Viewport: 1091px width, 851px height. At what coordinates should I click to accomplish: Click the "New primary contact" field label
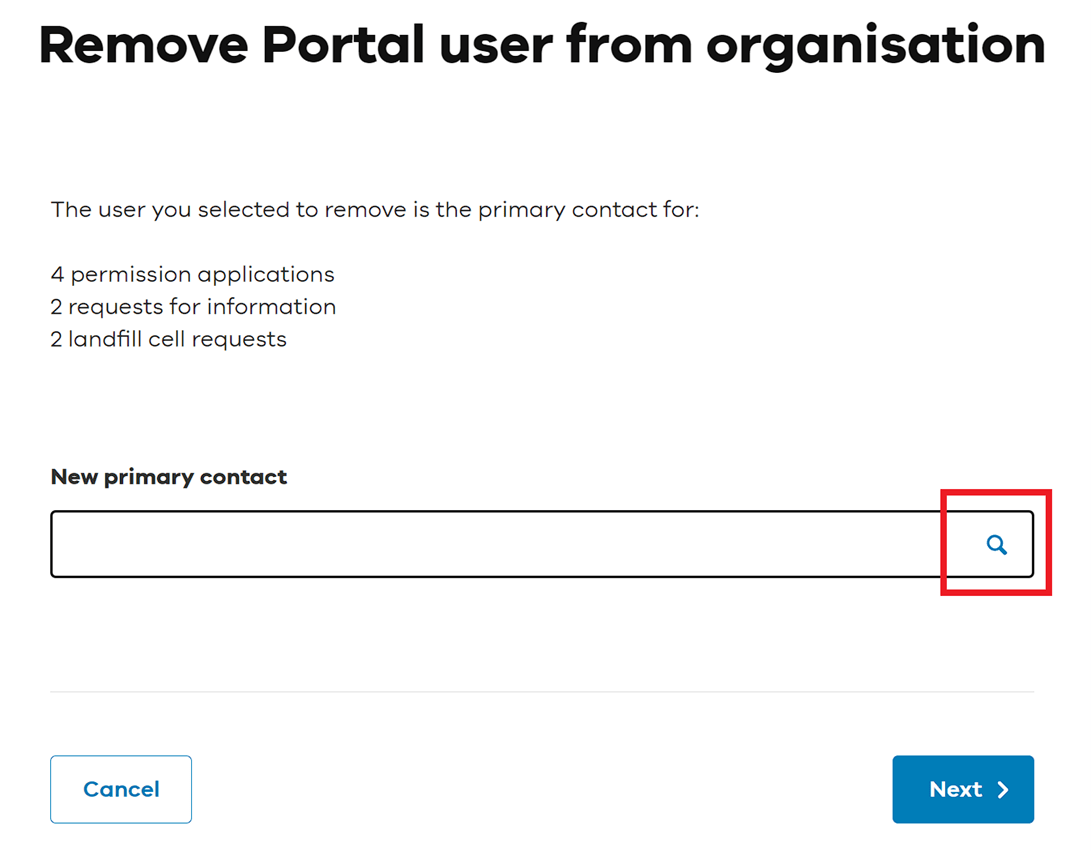[169, 477]
